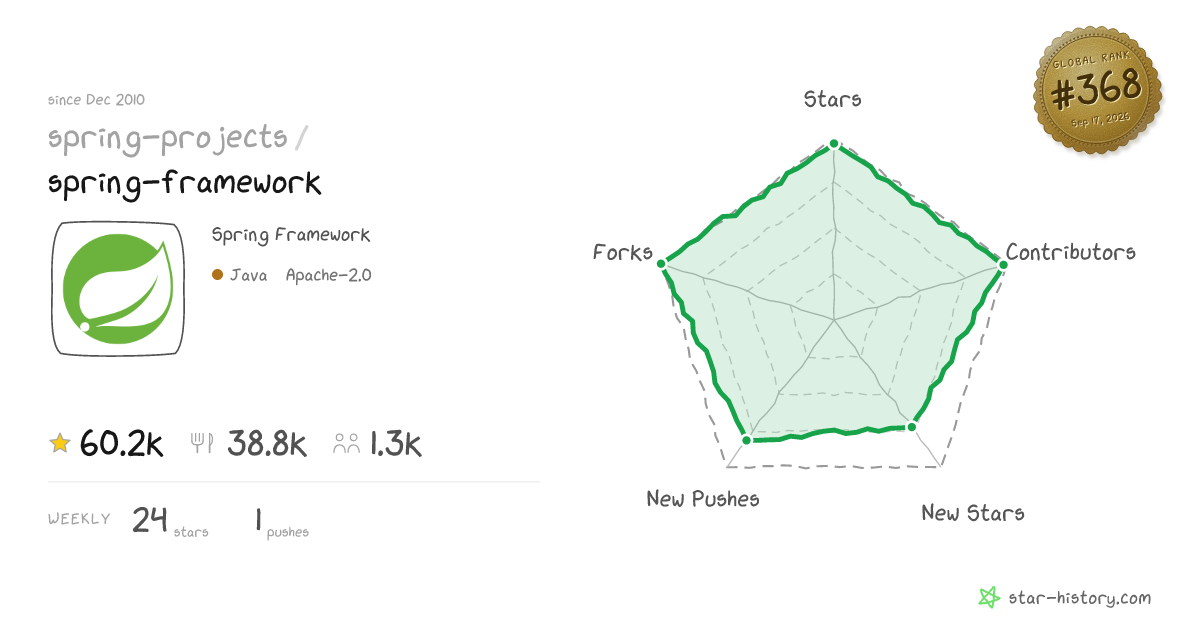Click the 60.2k stars count
This screenshot has height=630, width=1200.
point(121,444)
